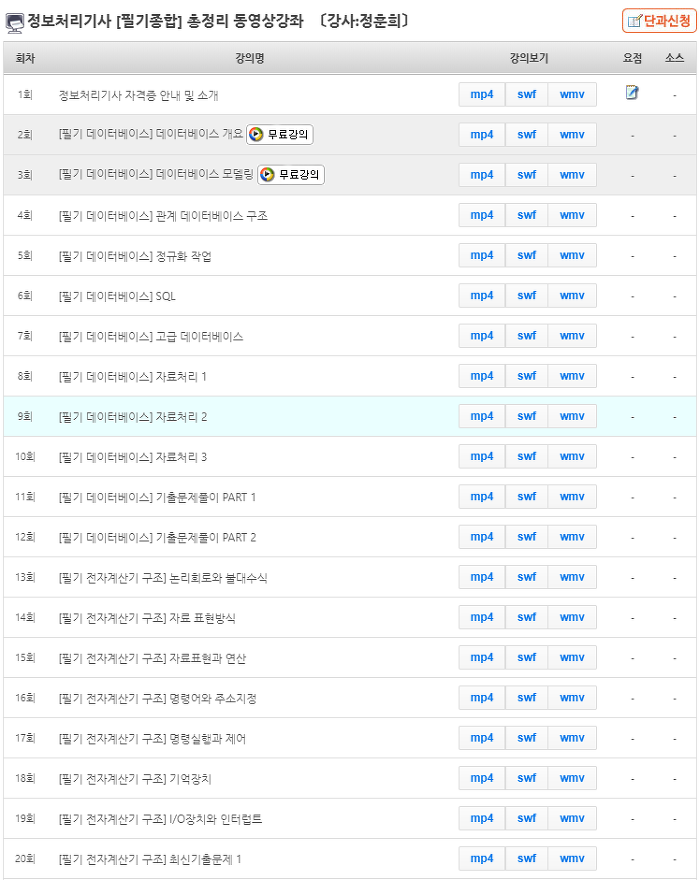The width and height of the screenshot is (700, 880).
Task: Open wmv for lecture 15회 자료표현과 연산
Action: click(572, 658)
